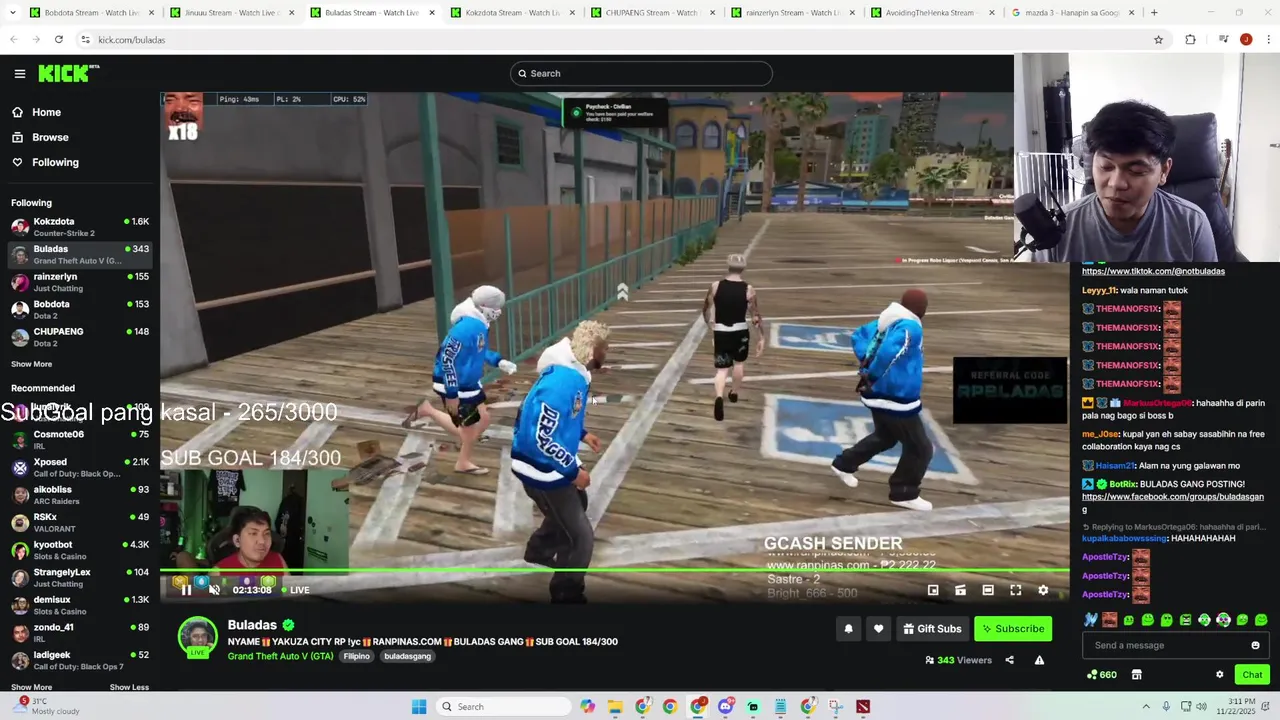Open Browse in sidebar
Screen dimensions: 1280x720
[40, 137]
